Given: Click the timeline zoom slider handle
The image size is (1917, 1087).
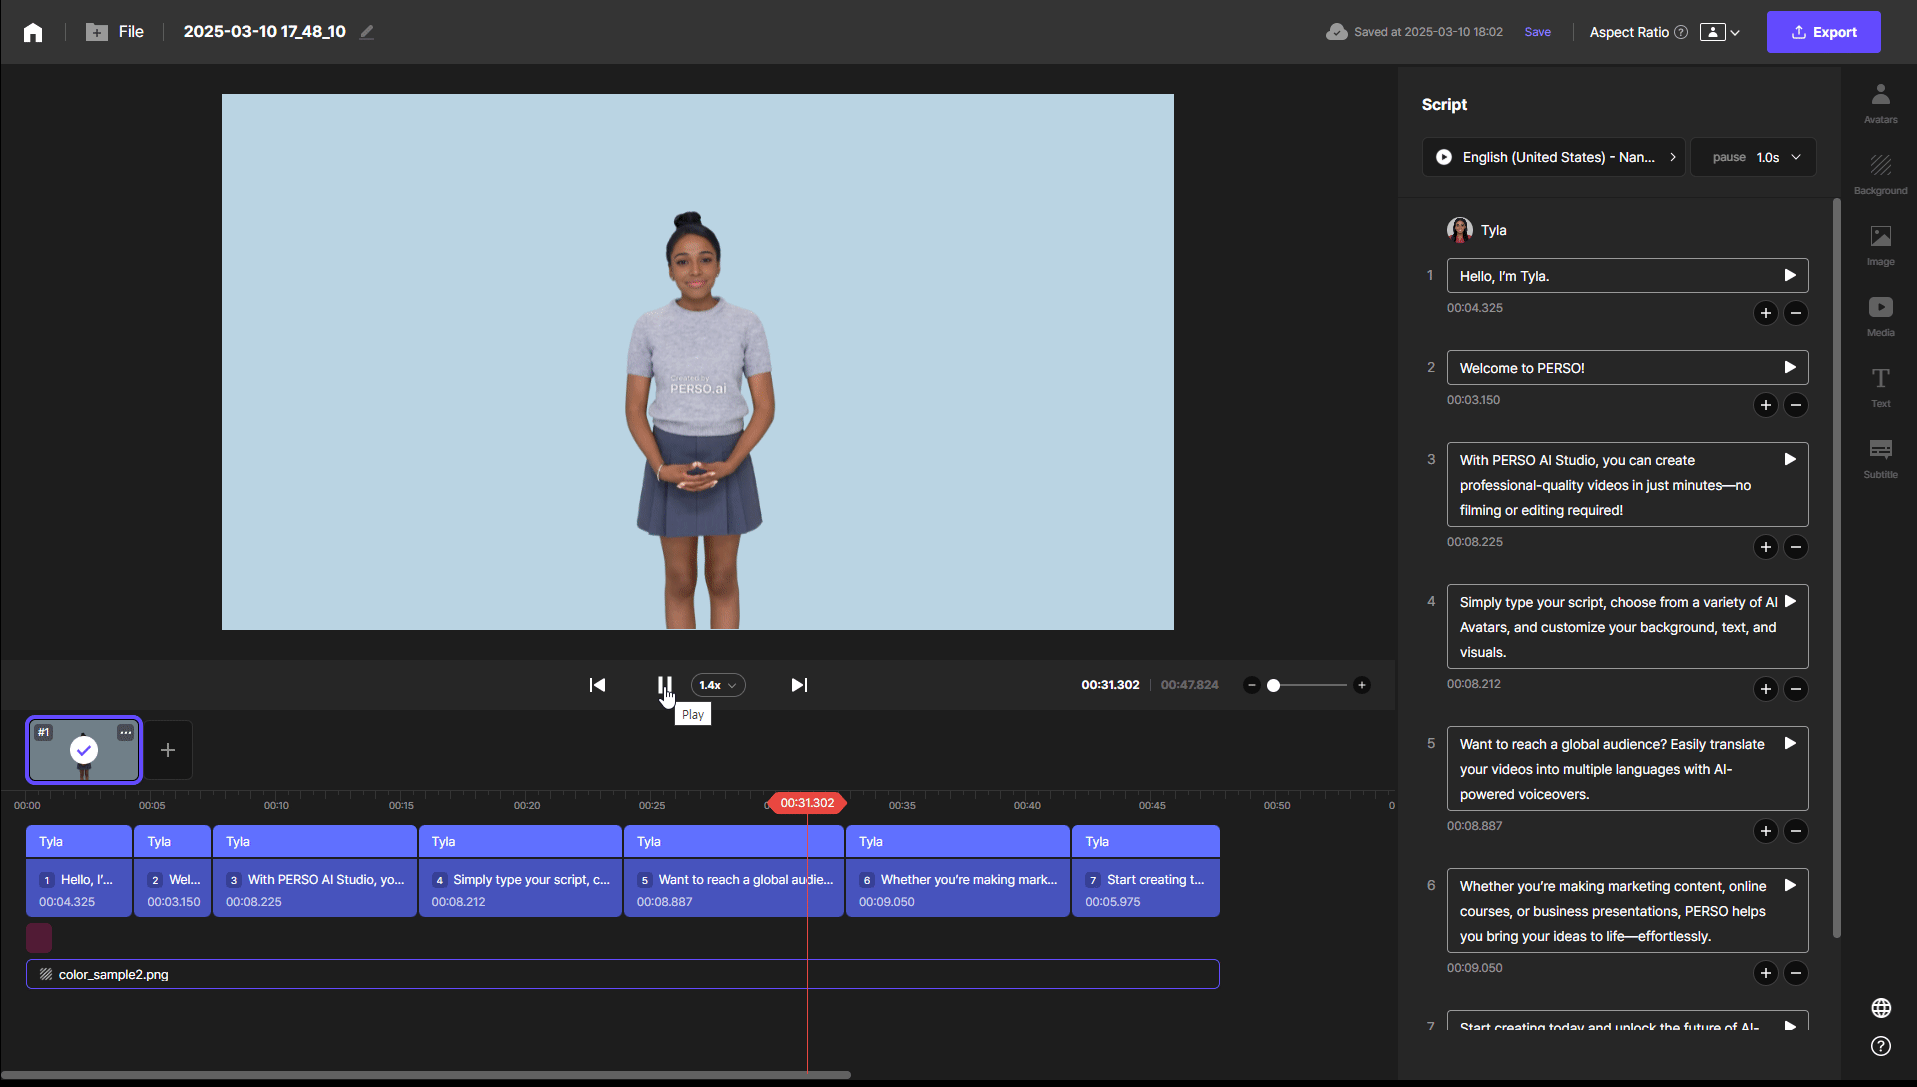Looking at the screenshot, I should 1273,685.
